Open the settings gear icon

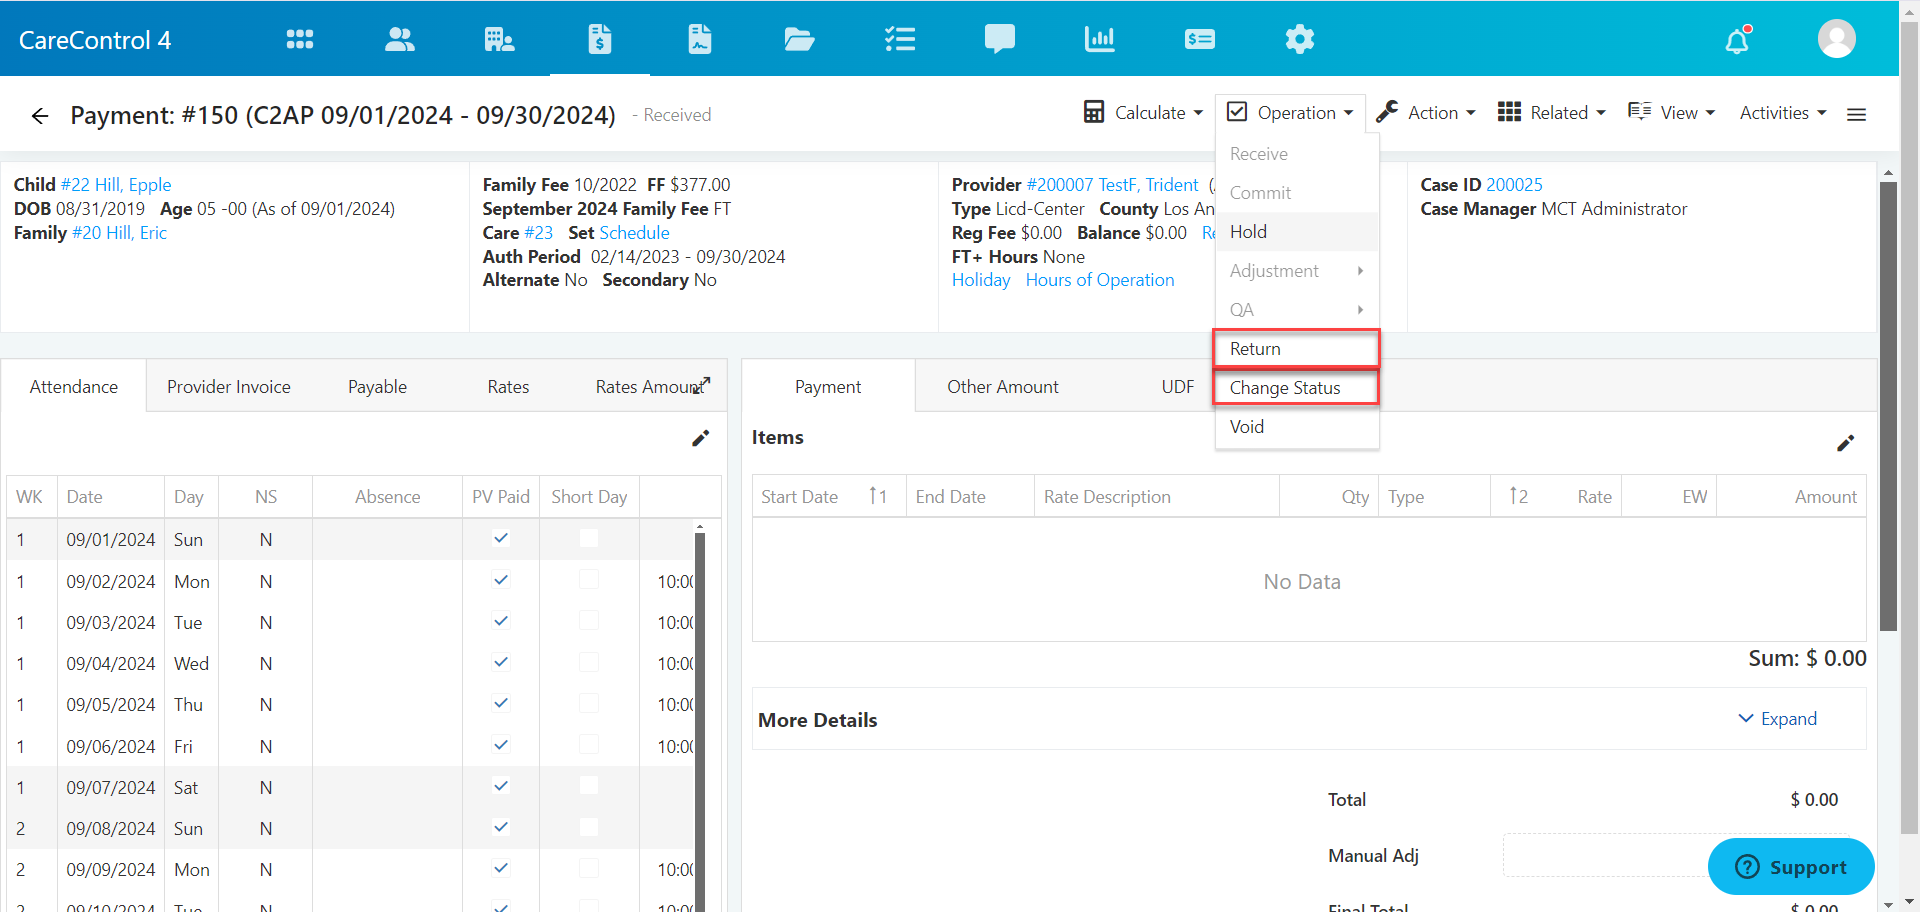tap(1299, 38)
